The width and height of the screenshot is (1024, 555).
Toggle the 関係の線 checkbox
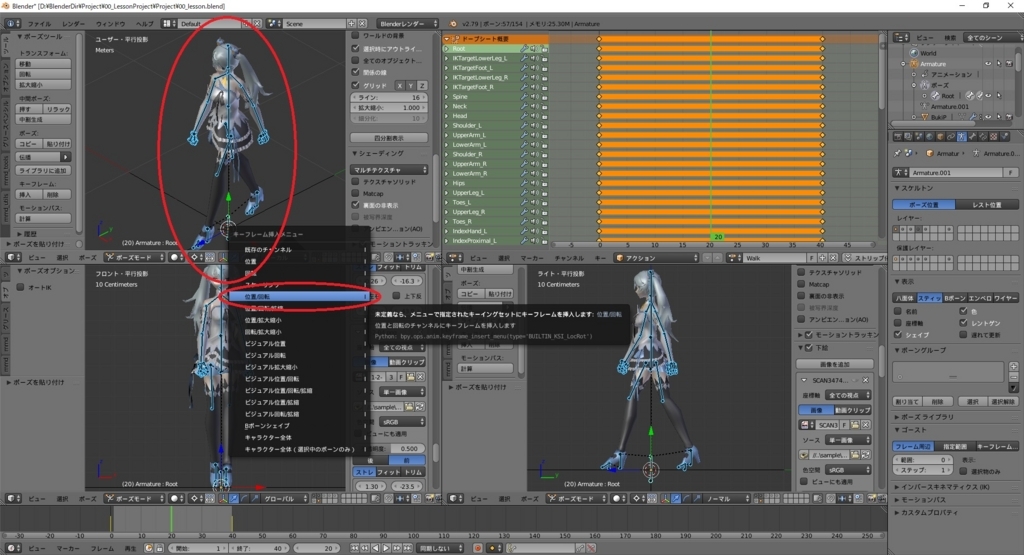pos(356,72)
